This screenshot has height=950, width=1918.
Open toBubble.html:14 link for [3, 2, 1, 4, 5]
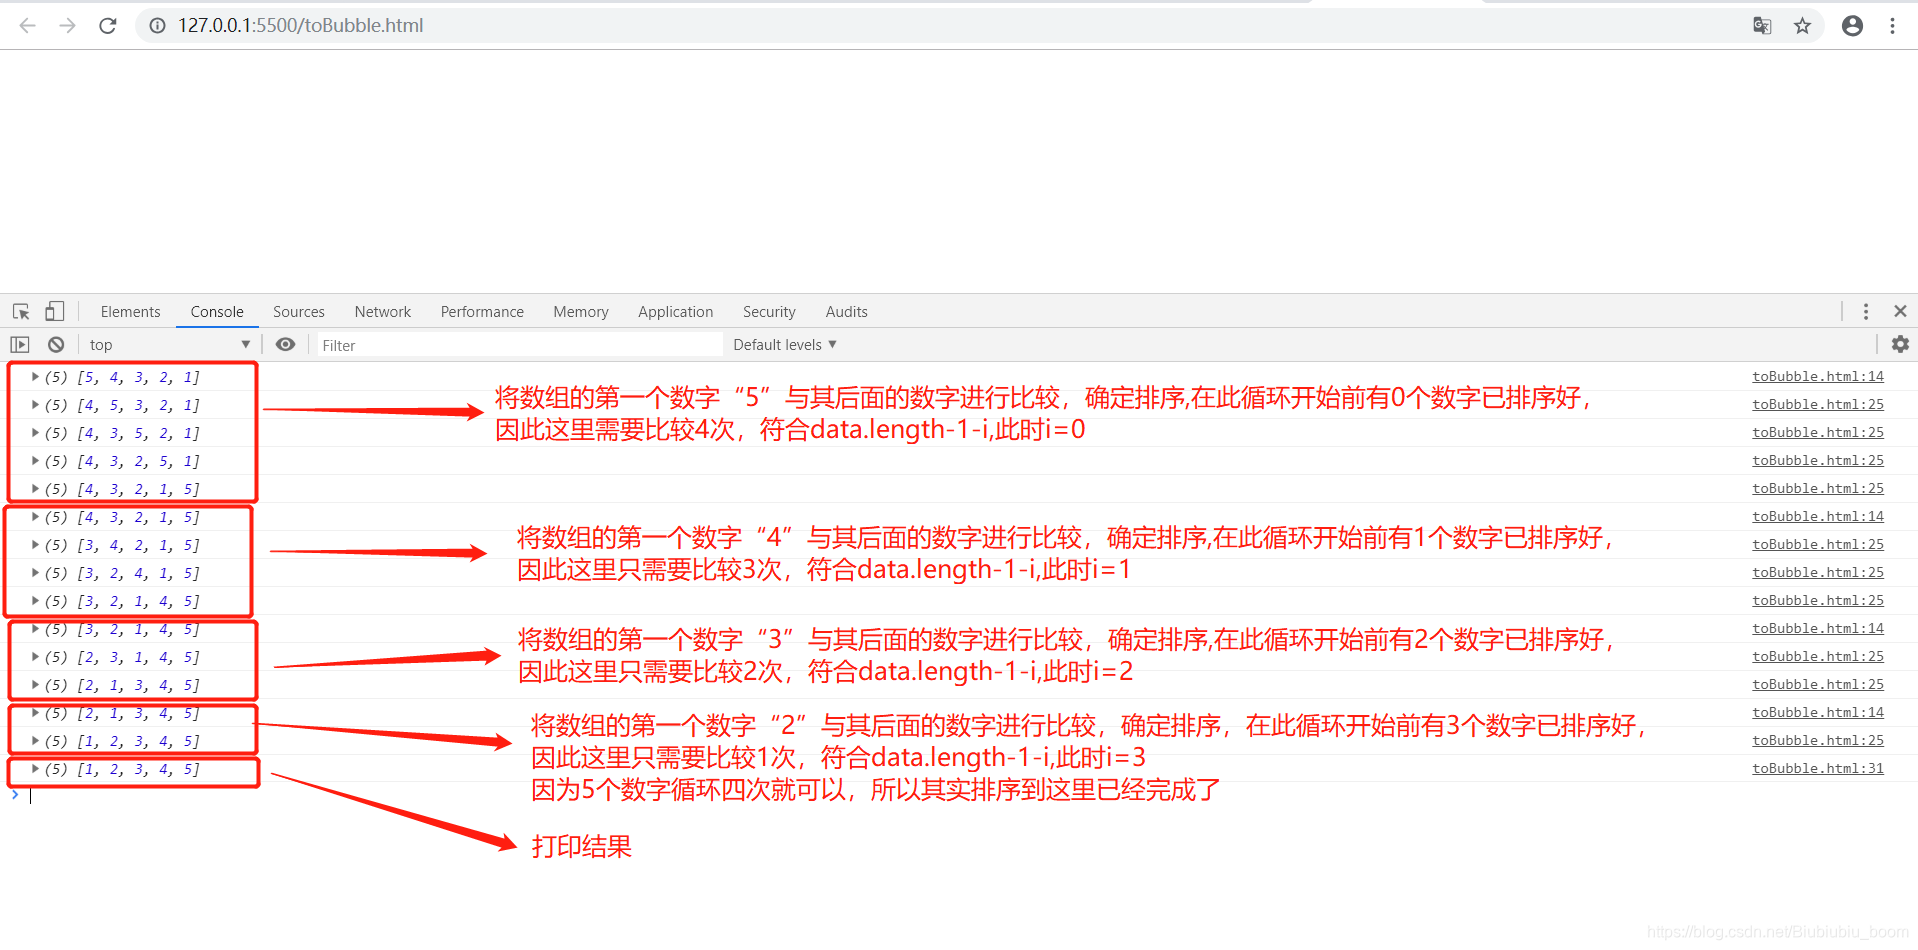point(1818,629)
